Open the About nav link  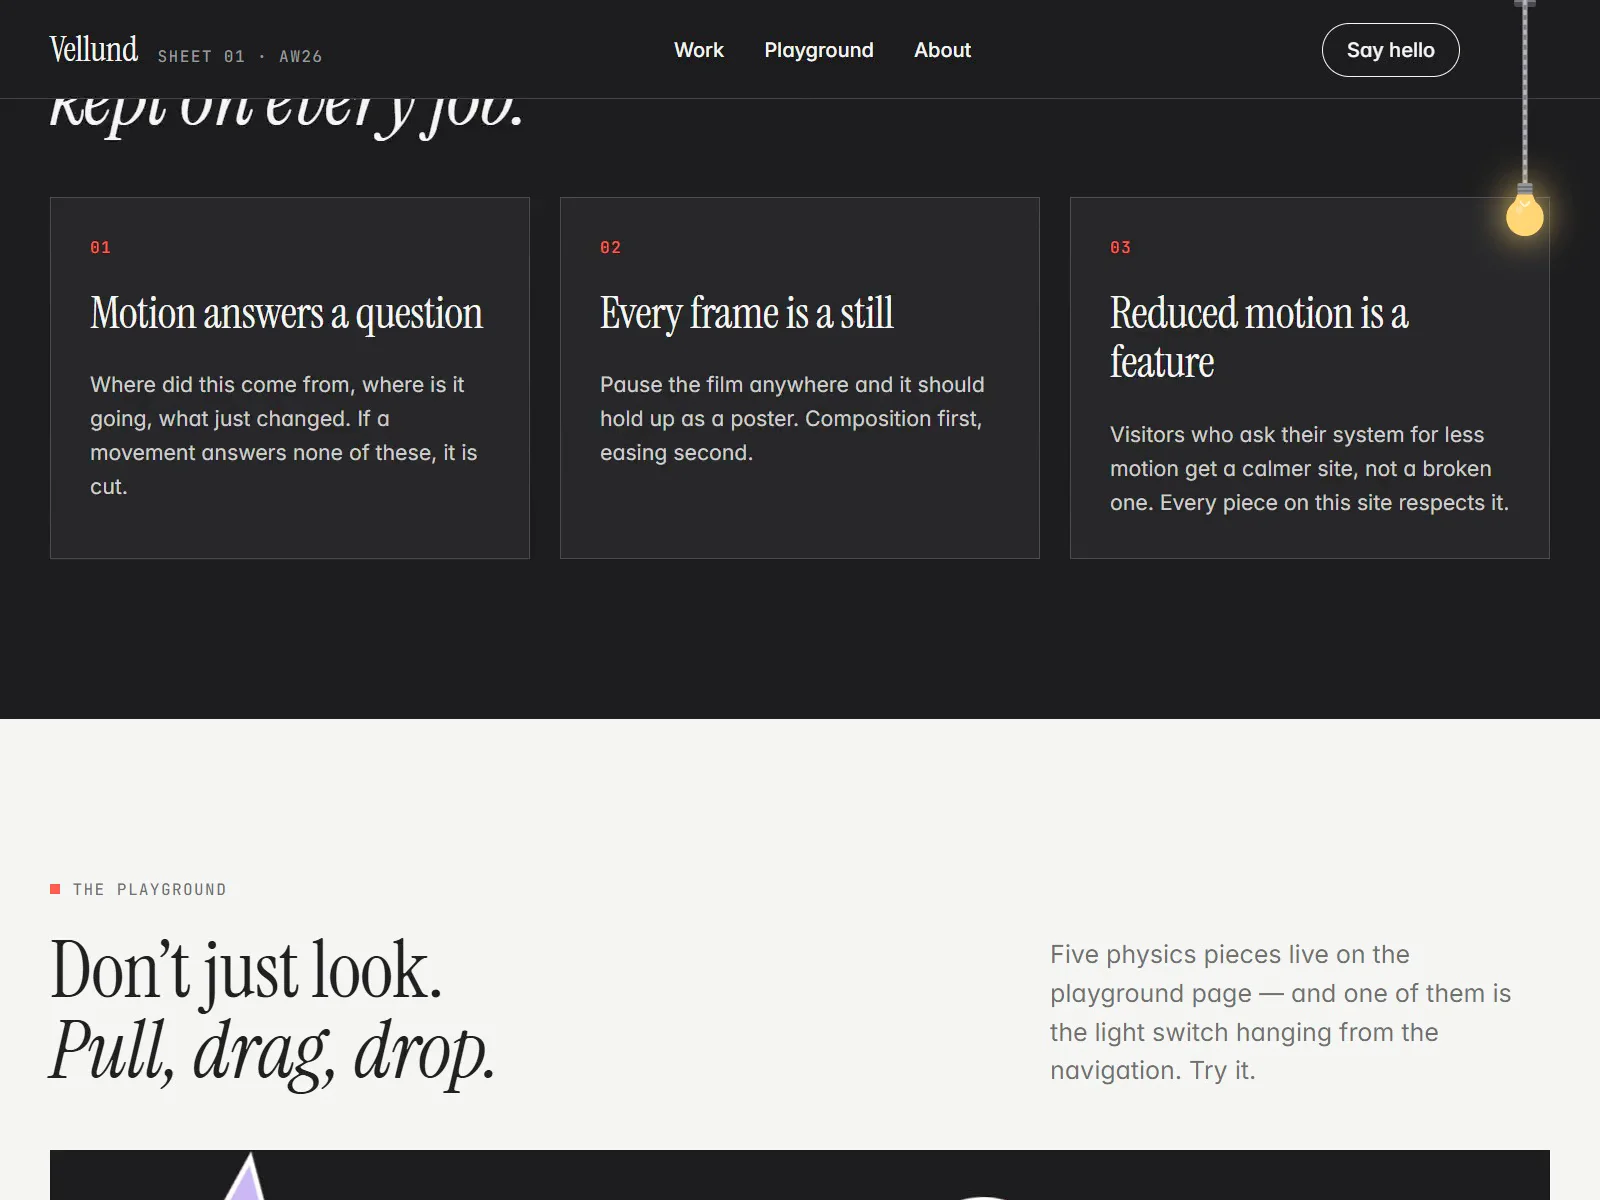[x=942, y=50]
